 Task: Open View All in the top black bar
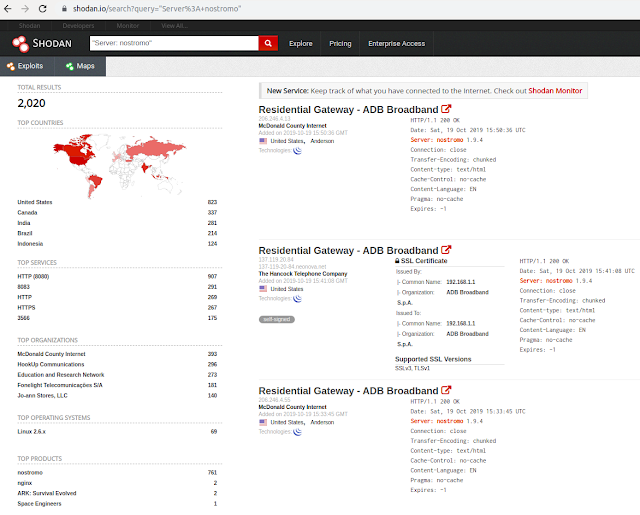tap(174, 26)
